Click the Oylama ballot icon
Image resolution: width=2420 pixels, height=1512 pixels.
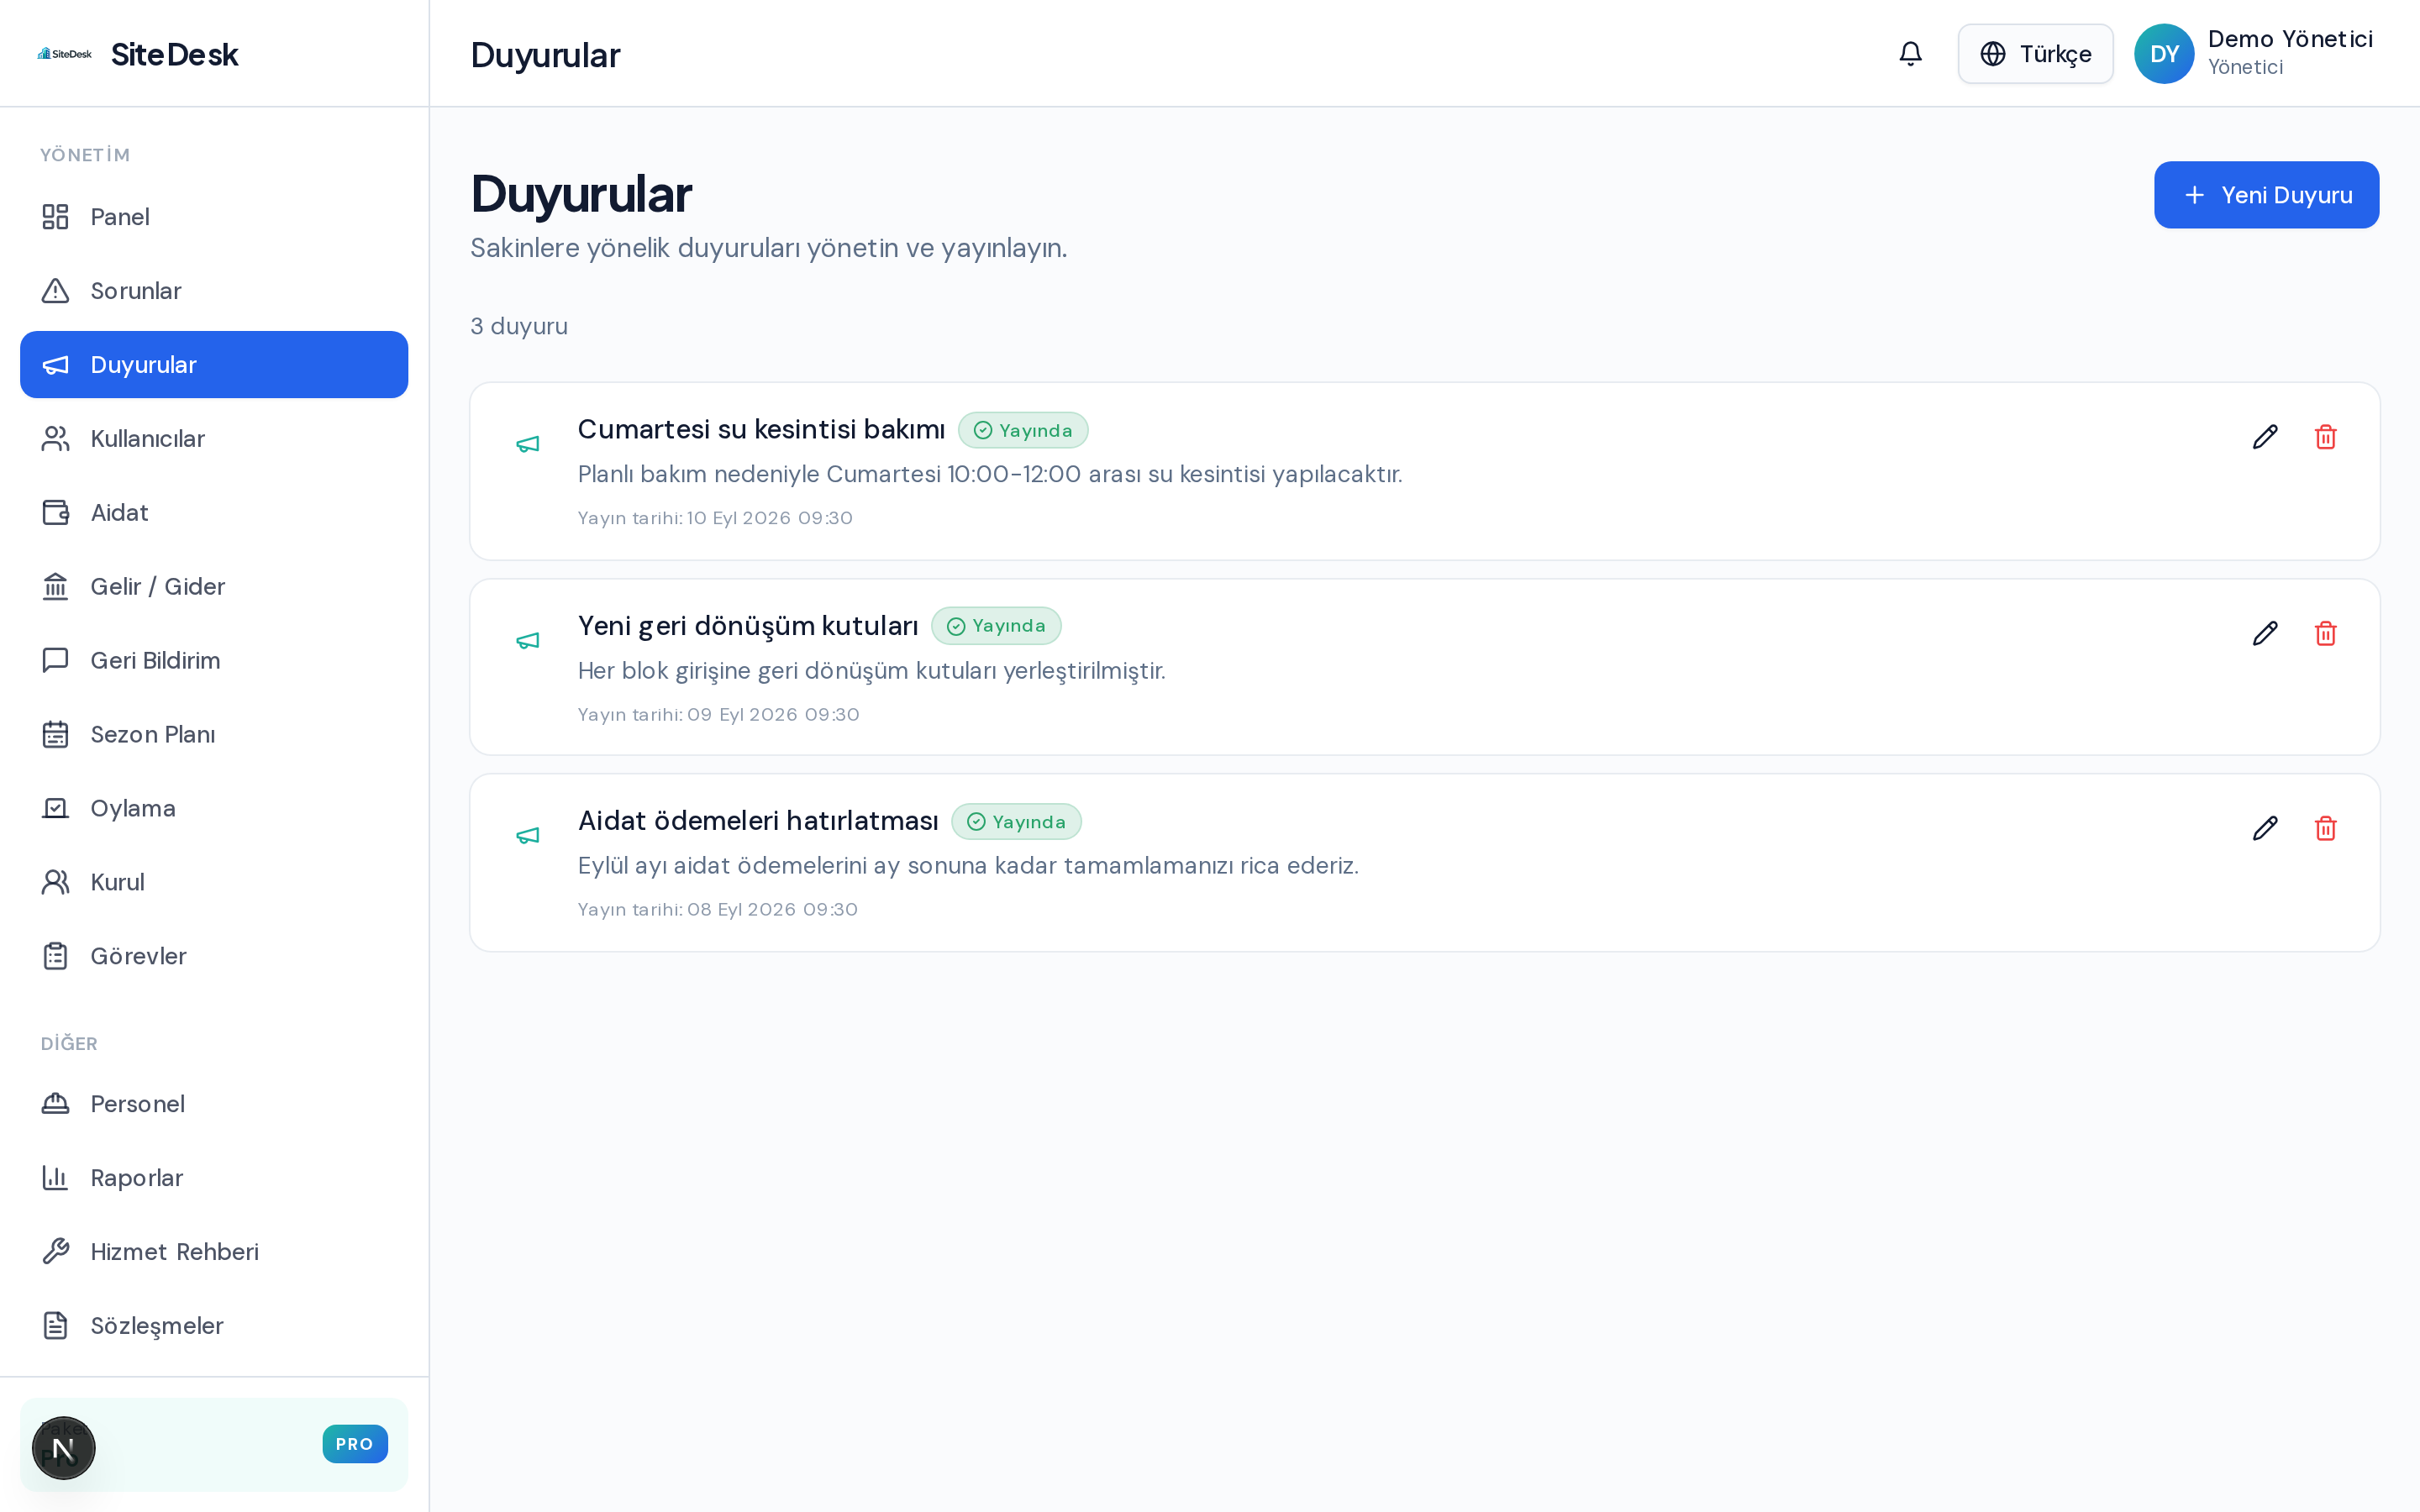[x=56, y=809]
